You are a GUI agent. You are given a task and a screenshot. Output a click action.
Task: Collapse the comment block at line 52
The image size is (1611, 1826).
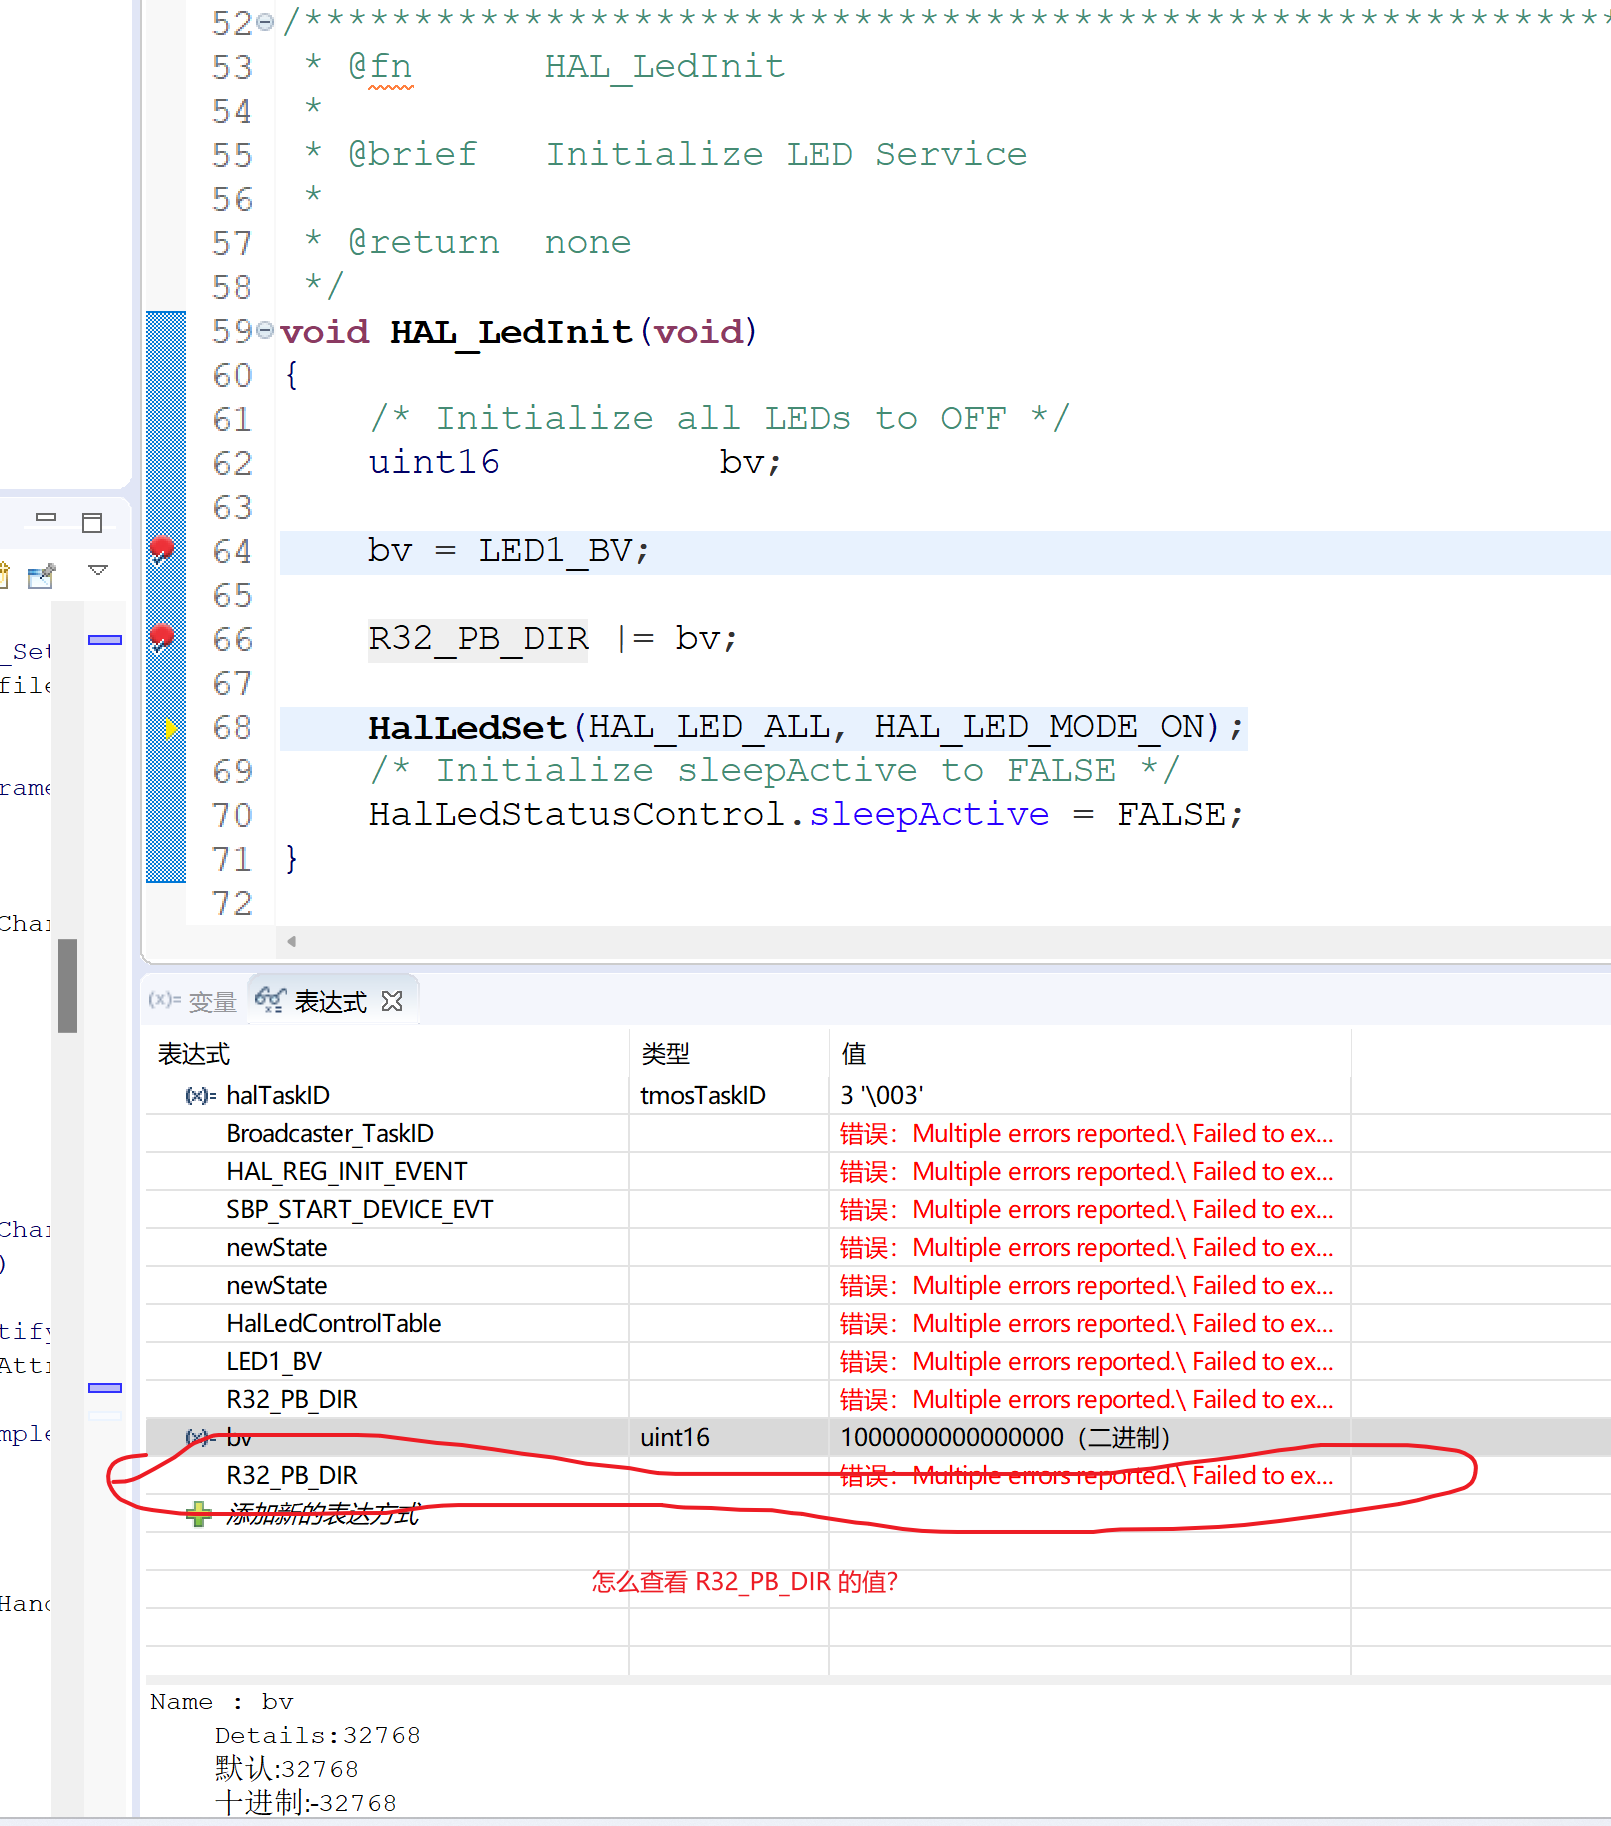(x=265, y=22)
